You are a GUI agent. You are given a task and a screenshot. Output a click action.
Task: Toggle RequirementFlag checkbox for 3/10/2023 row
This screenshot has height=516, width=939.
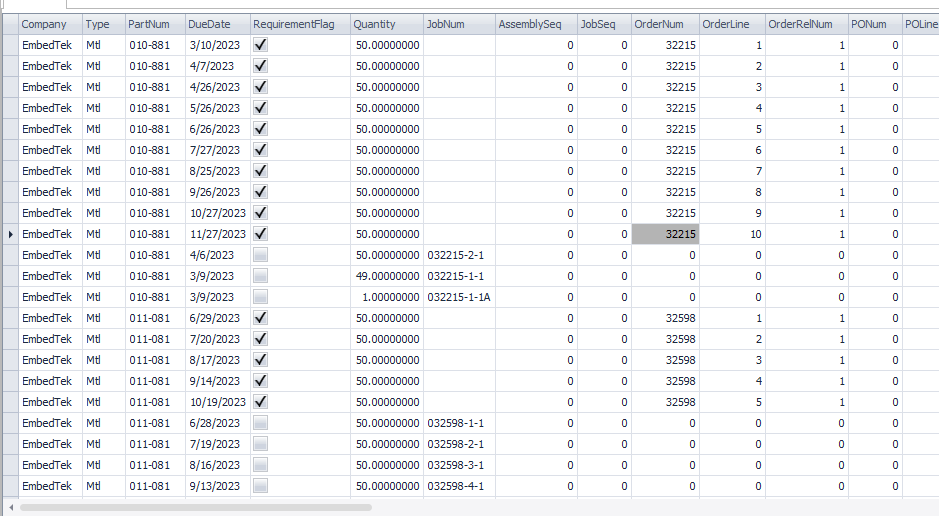click(260, 45)
